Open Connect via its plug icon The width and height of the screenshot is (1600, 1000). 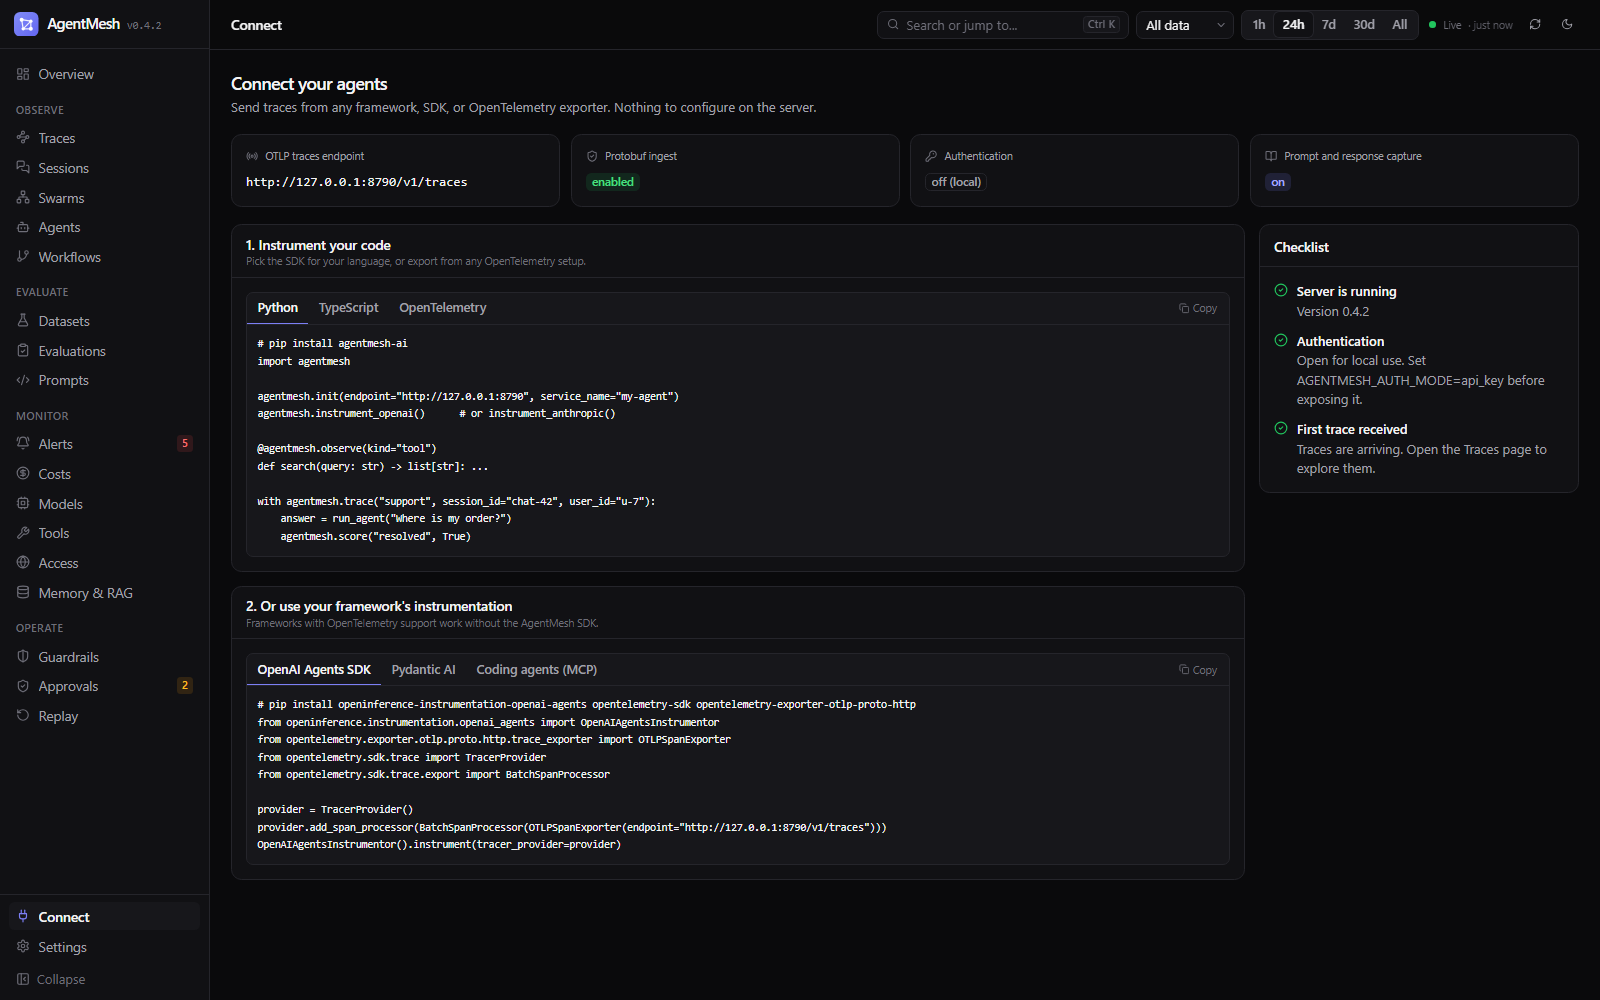pos(23,917)
